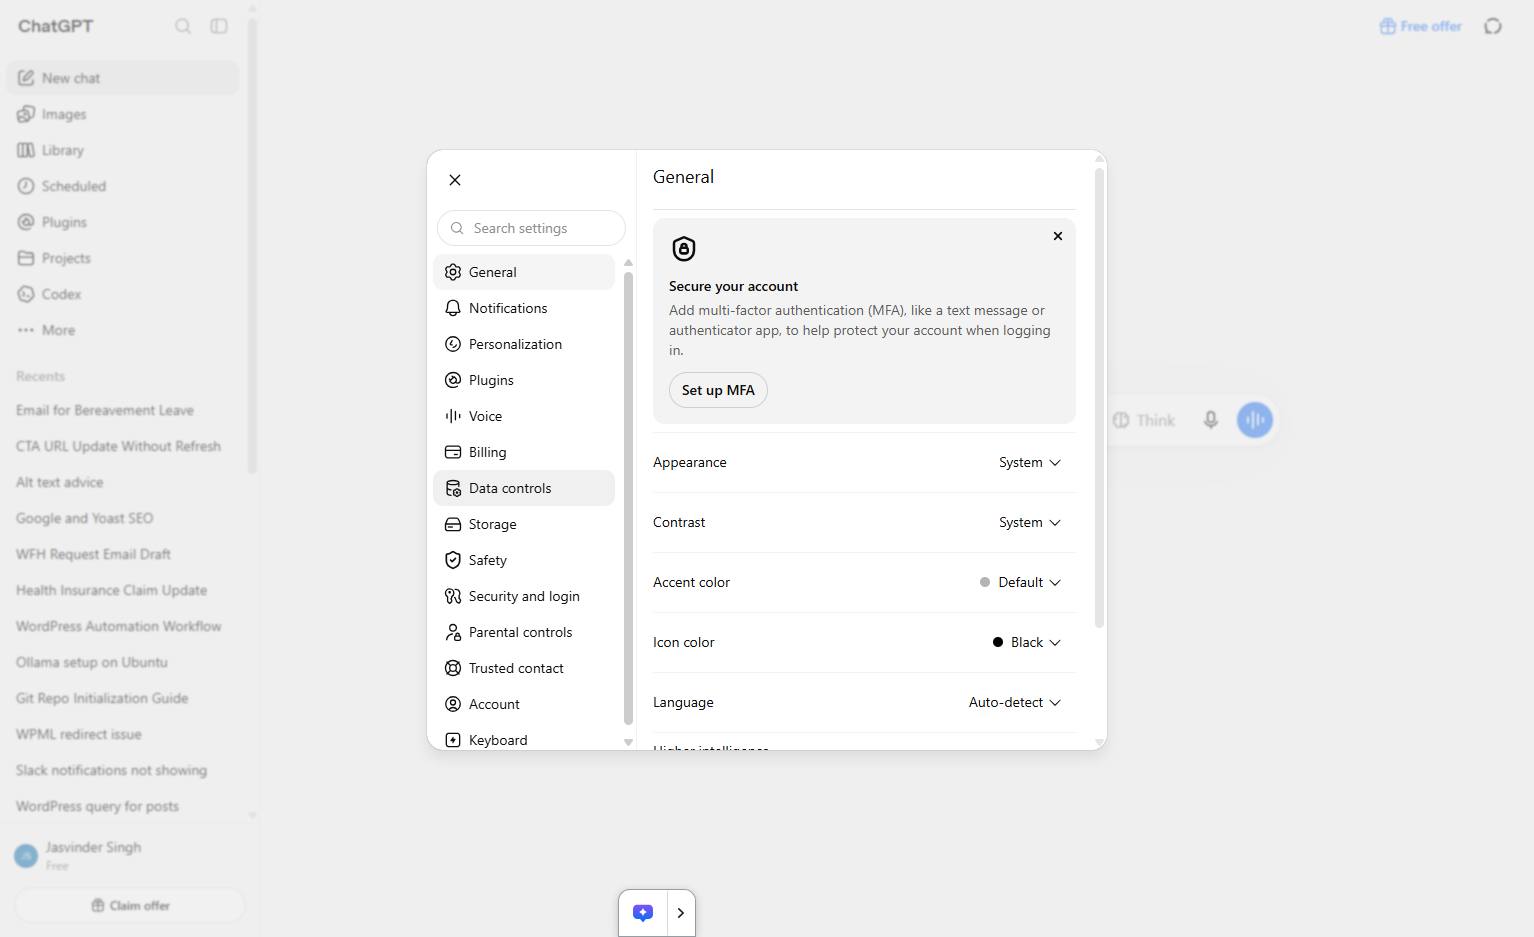Select the Storage settings tab
This screenshot has height=937, width=1534.
(524, 524)
